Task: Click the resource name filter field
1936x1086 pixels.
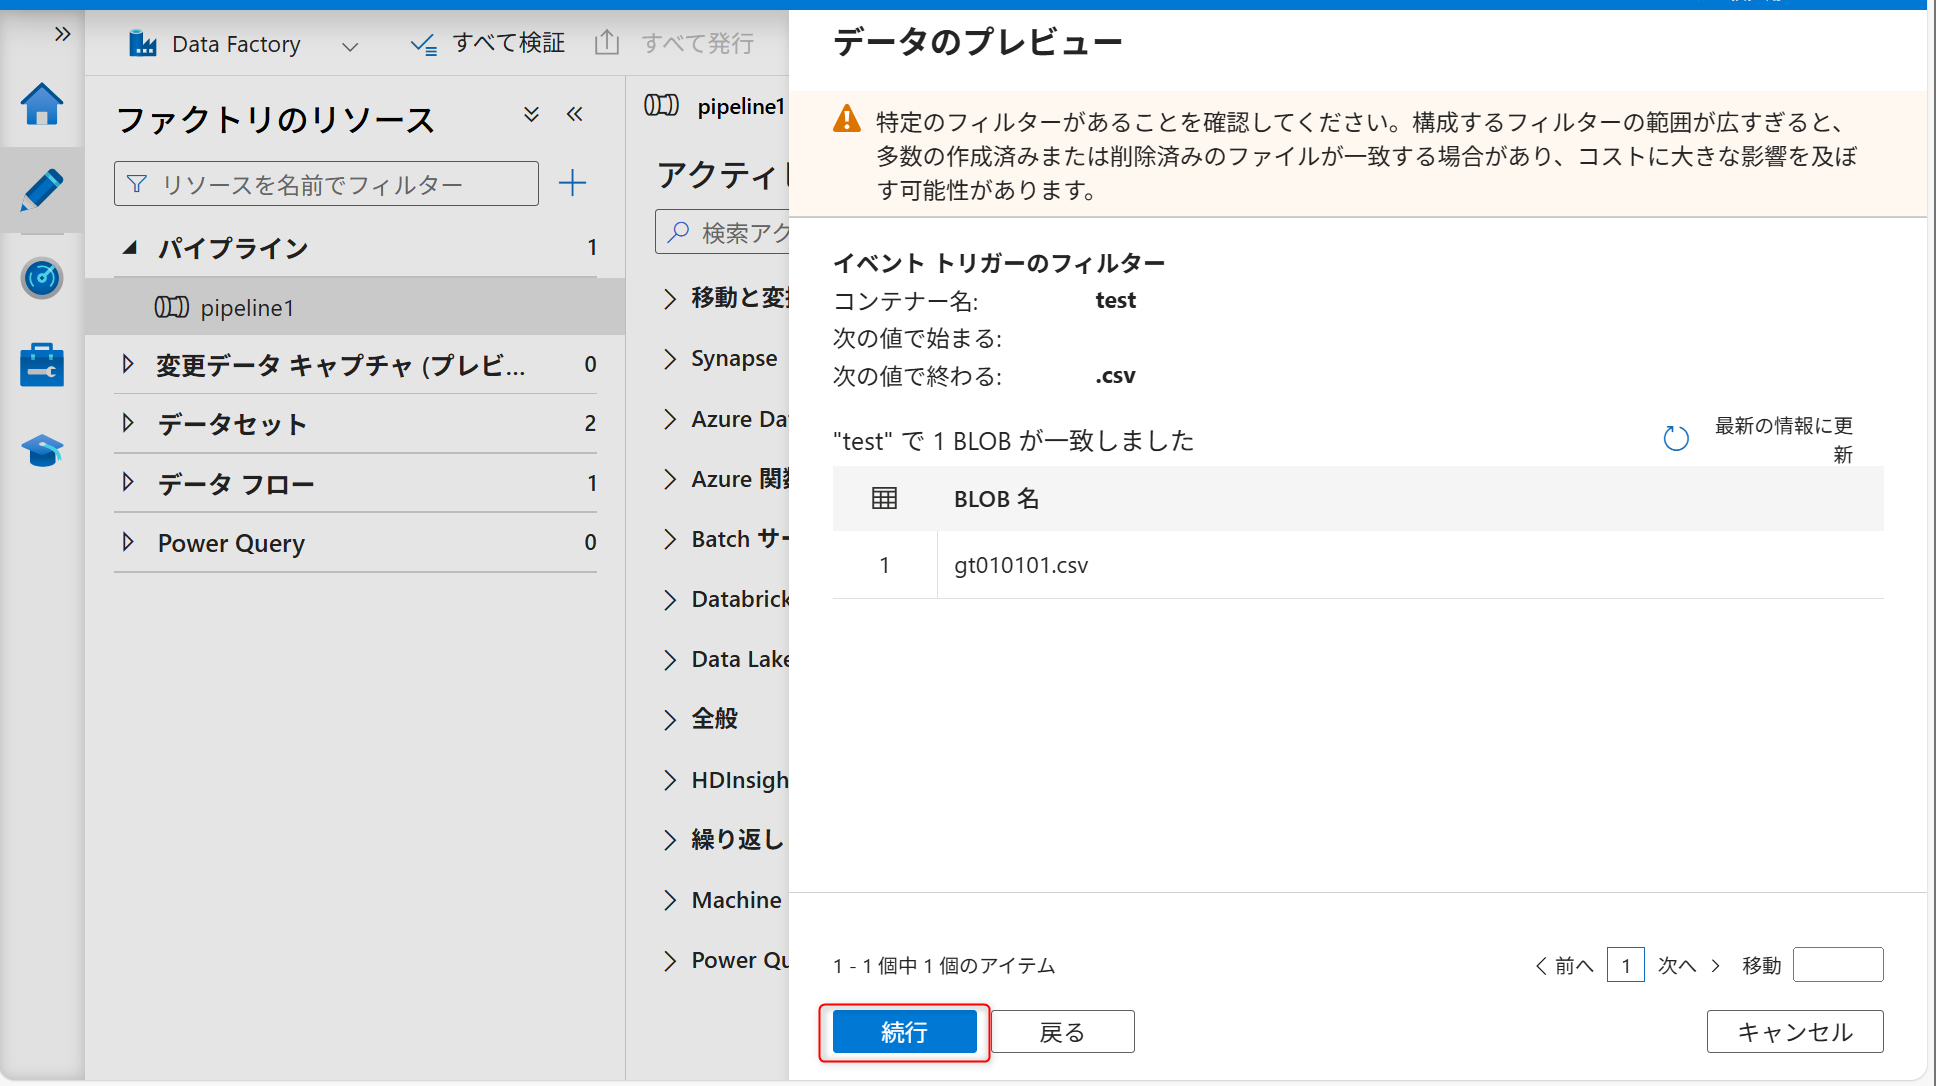Action: coord(326,183)
